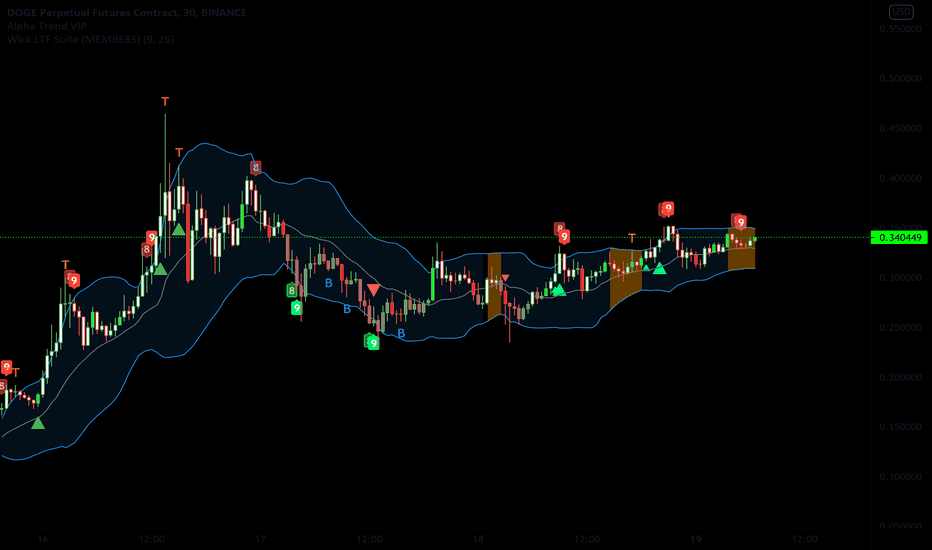Click the current price label 0.340449
This screenshot has width=932, height=550.
click(x=900, y=238)
